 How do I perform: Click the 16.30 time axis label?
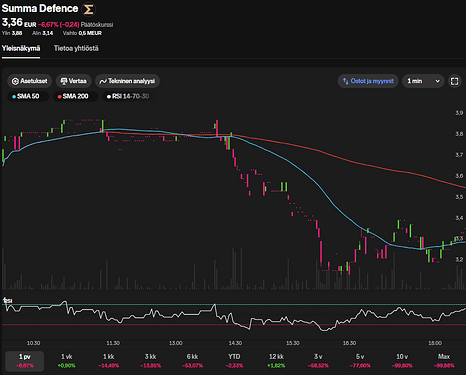(349, 343)
